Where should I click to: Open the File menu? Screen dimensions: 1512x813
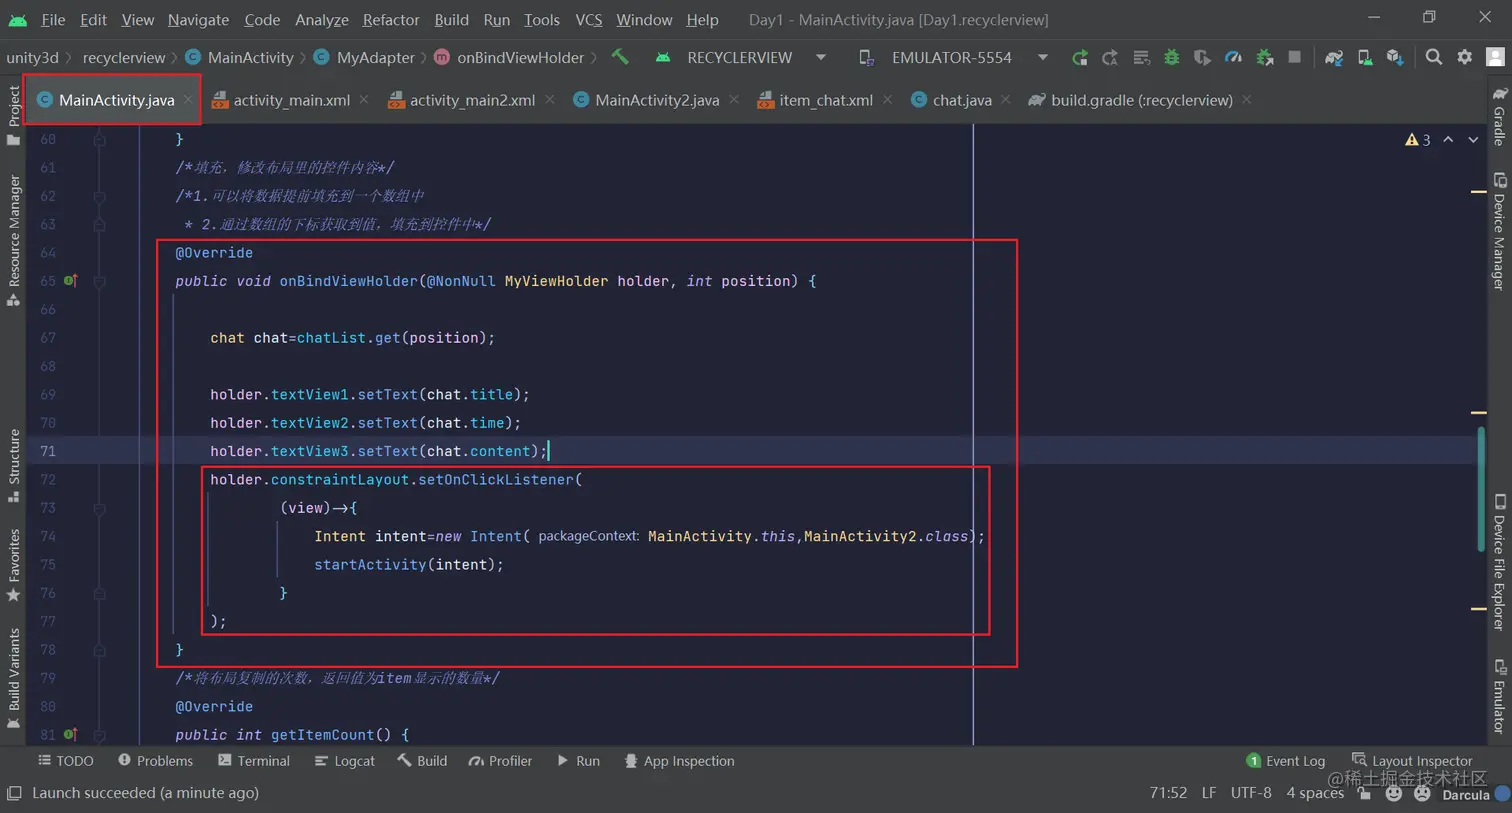(53, 19)
